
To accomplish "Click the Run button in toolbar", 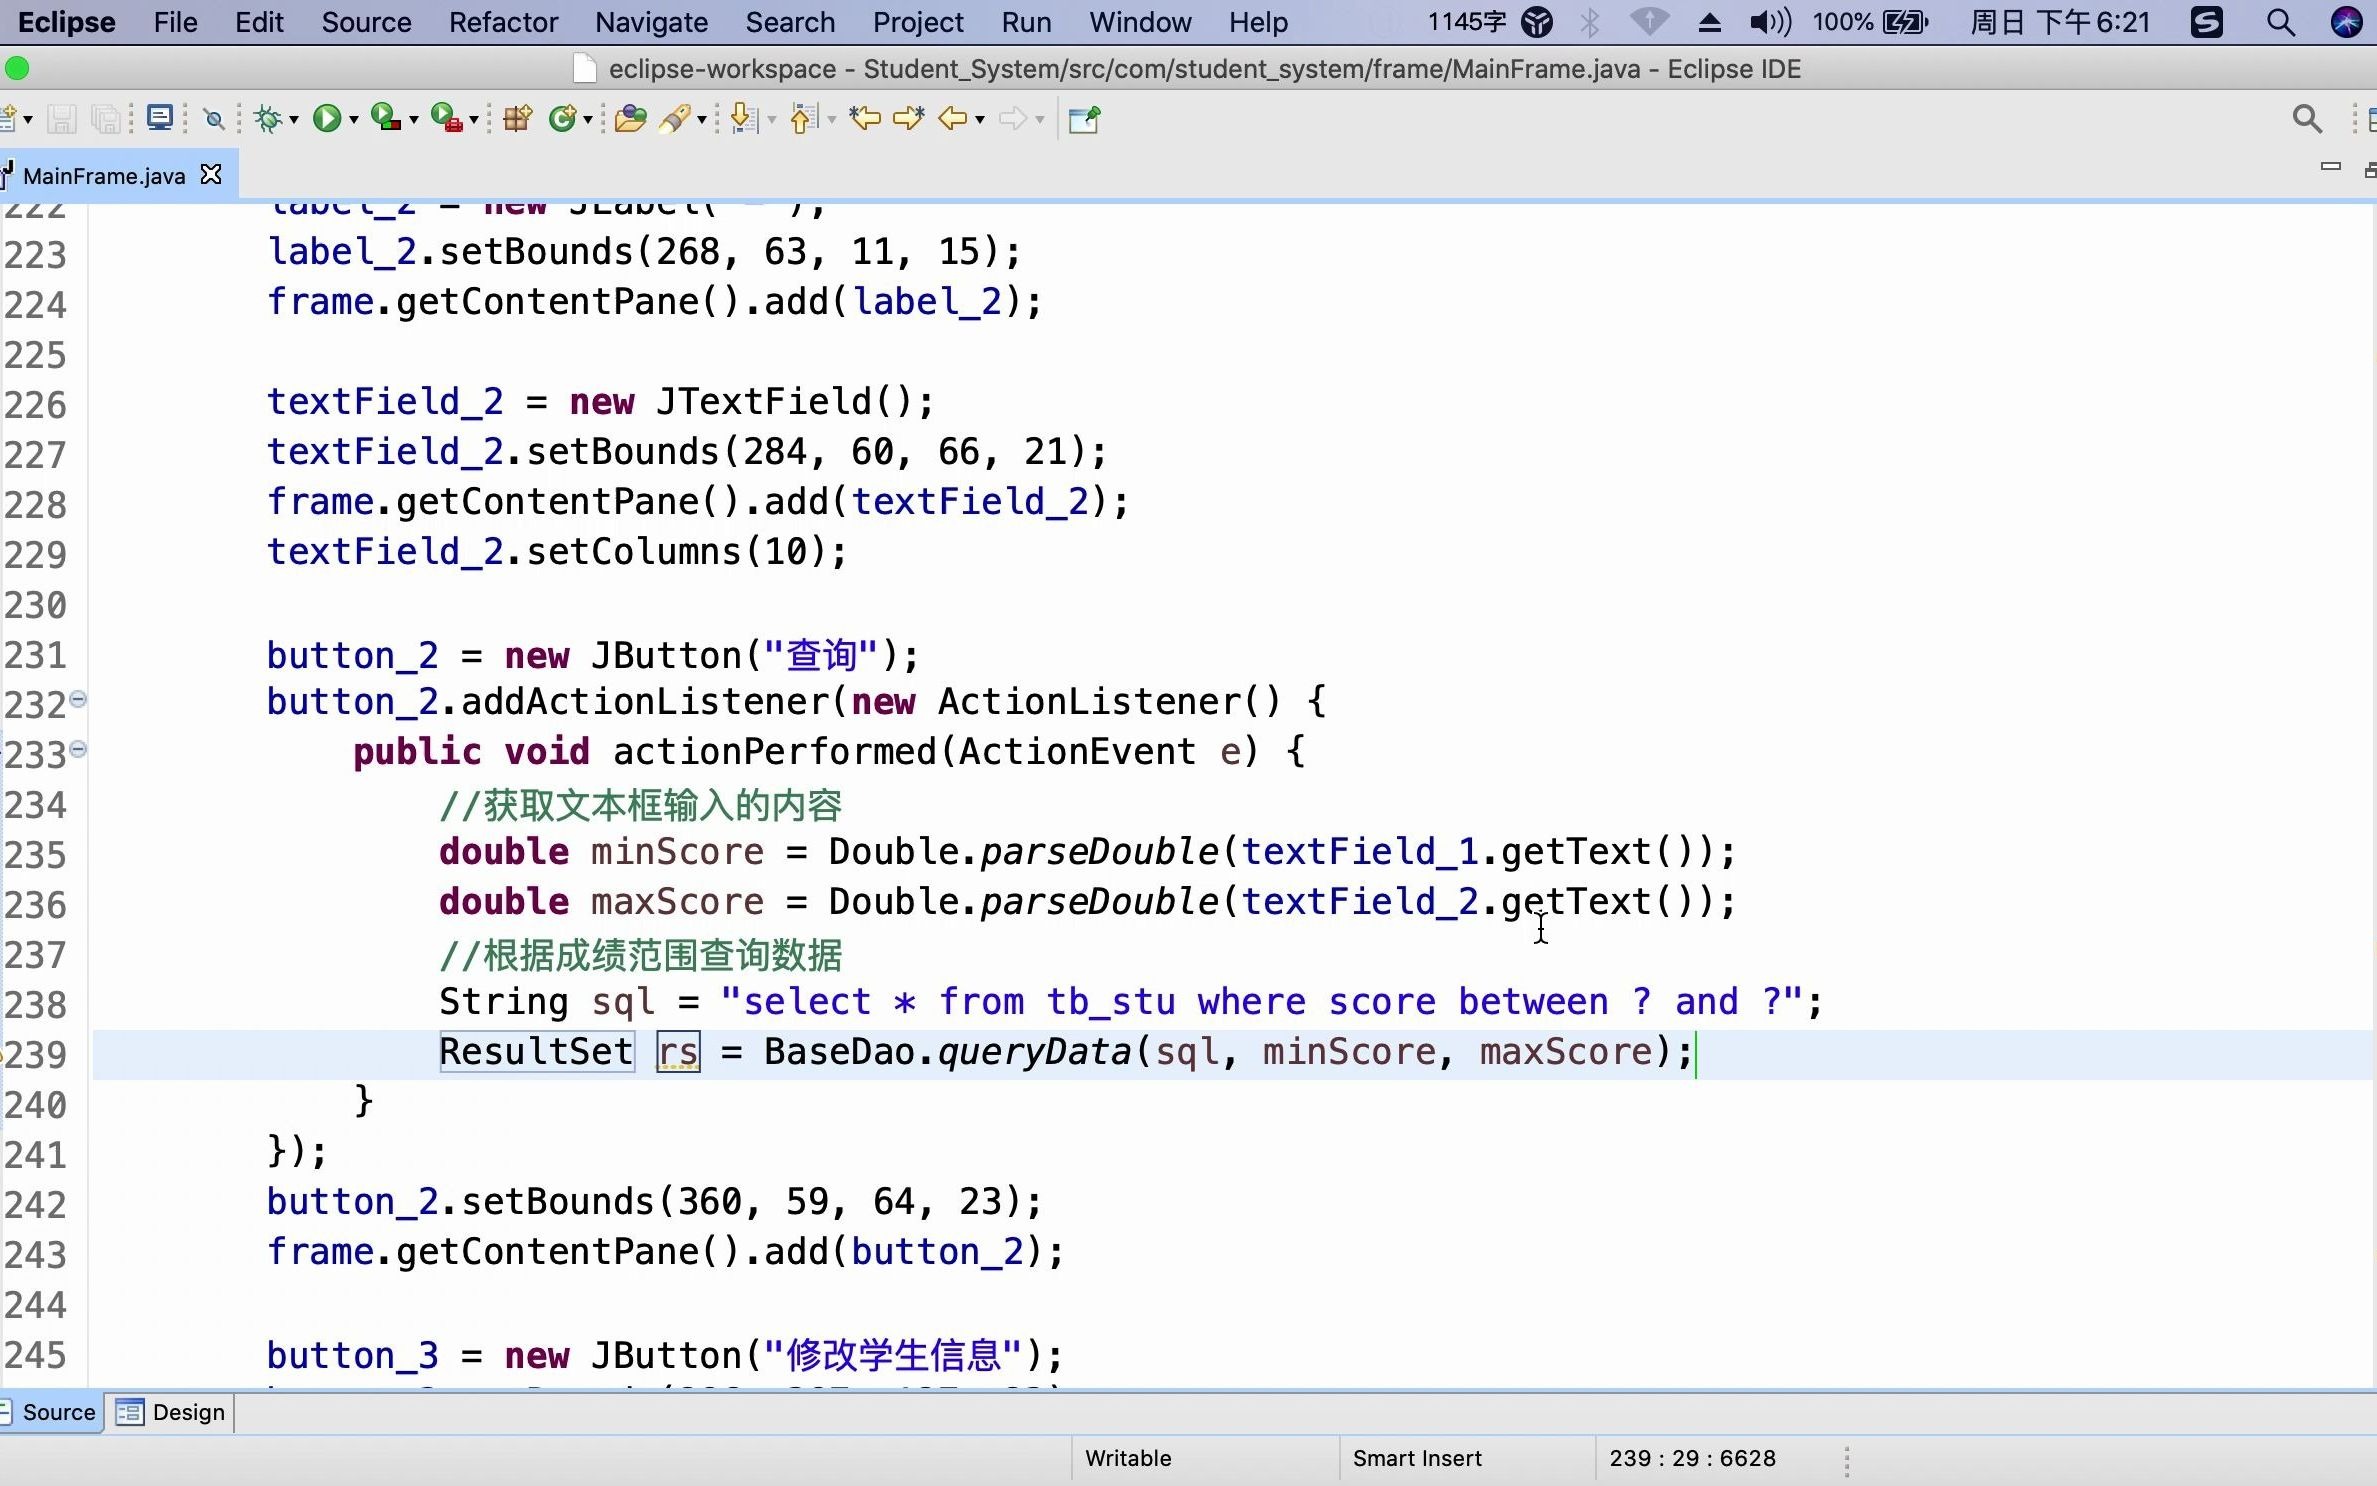I will point(327,116).
